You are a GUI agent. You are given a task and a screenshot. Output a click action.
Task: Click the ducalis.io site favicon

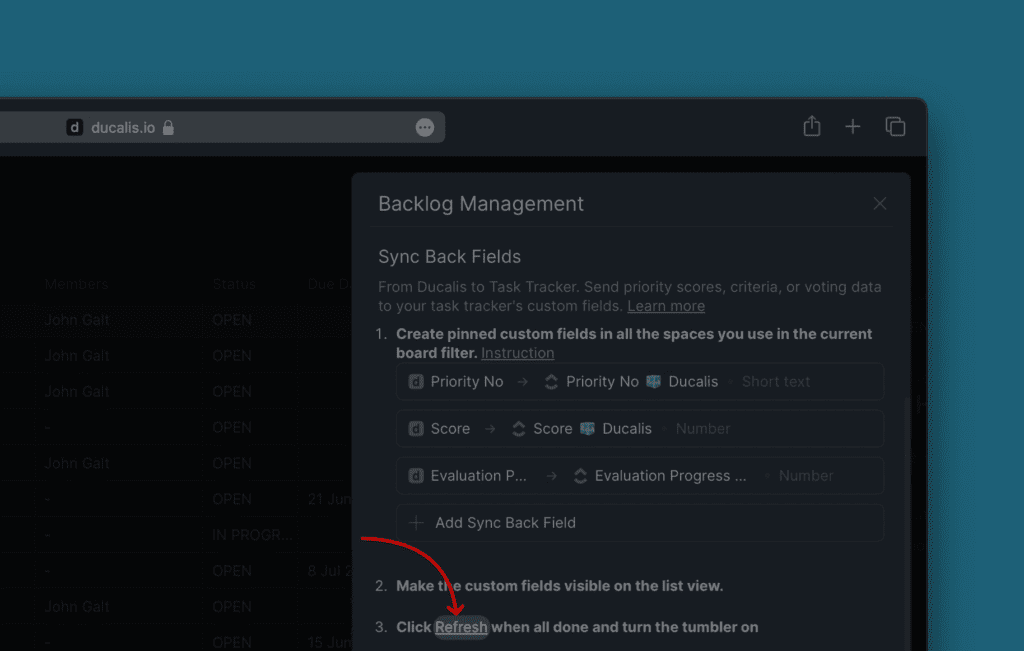tap(75, 128)
